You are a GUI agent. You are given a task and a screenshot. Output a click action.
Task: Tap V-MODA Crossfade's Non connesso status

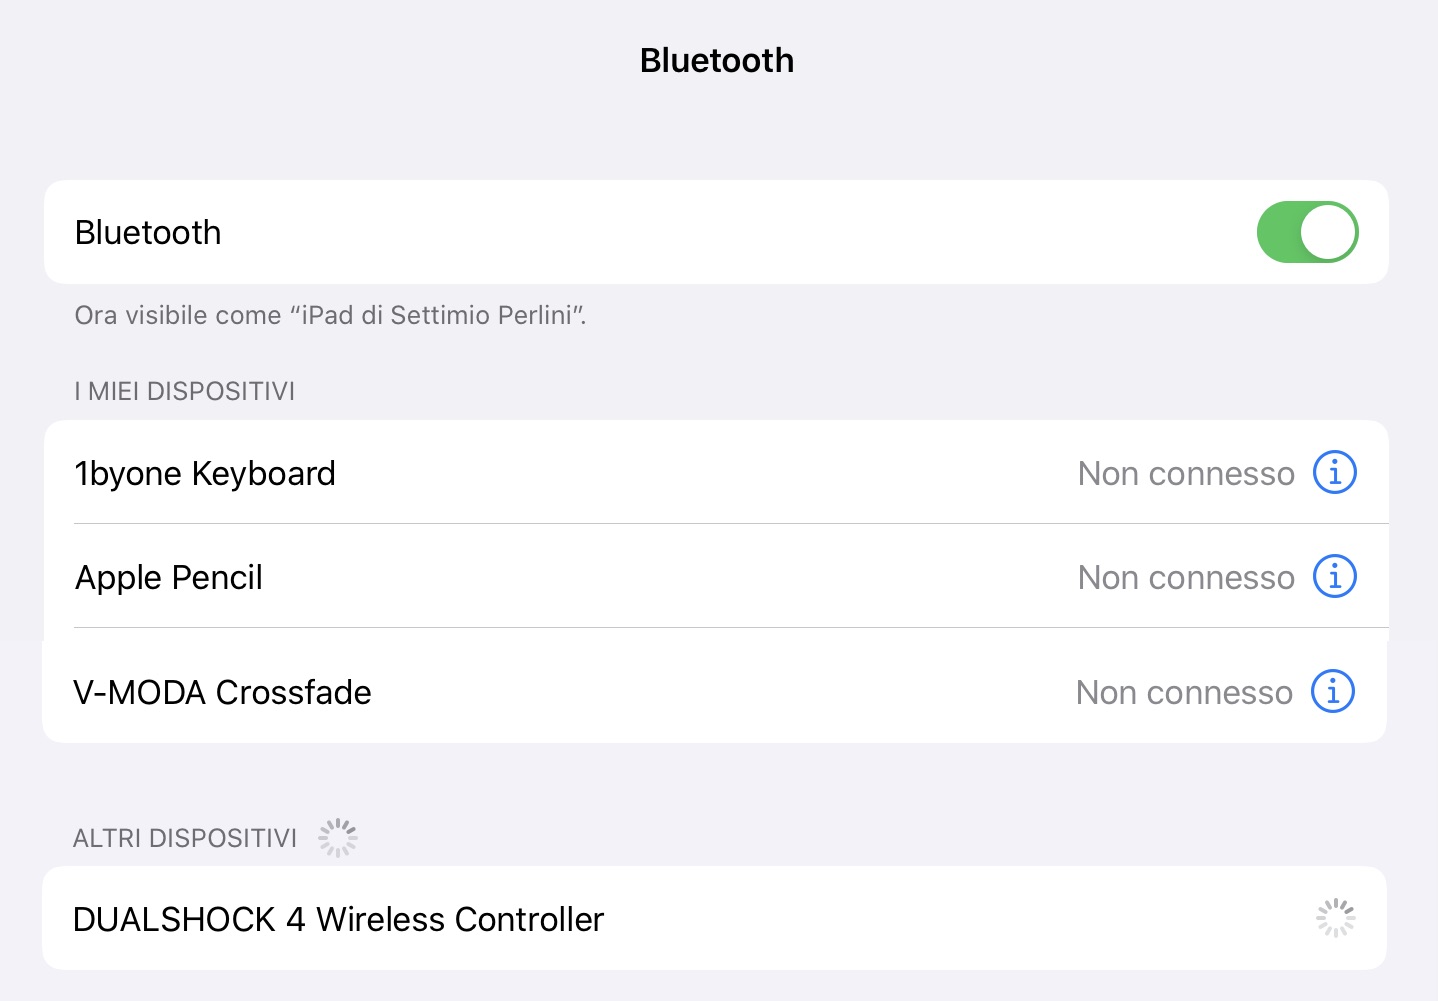click(x=1183, y=692)
